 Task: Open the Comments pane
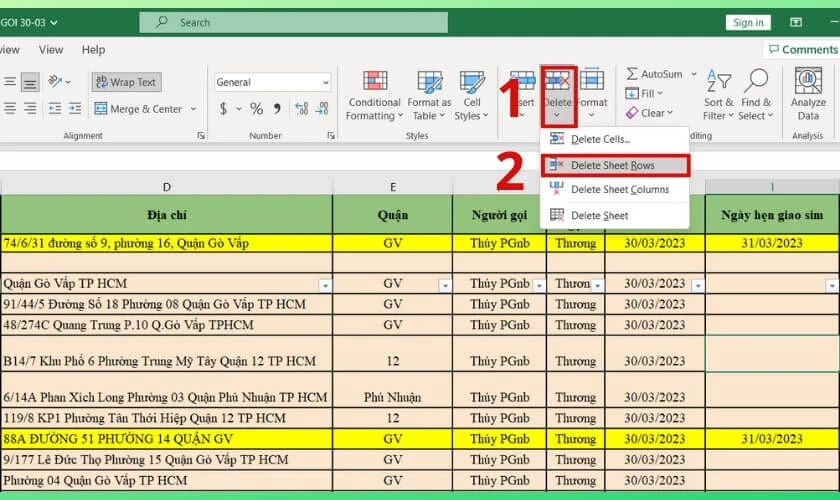coord(802,49)
